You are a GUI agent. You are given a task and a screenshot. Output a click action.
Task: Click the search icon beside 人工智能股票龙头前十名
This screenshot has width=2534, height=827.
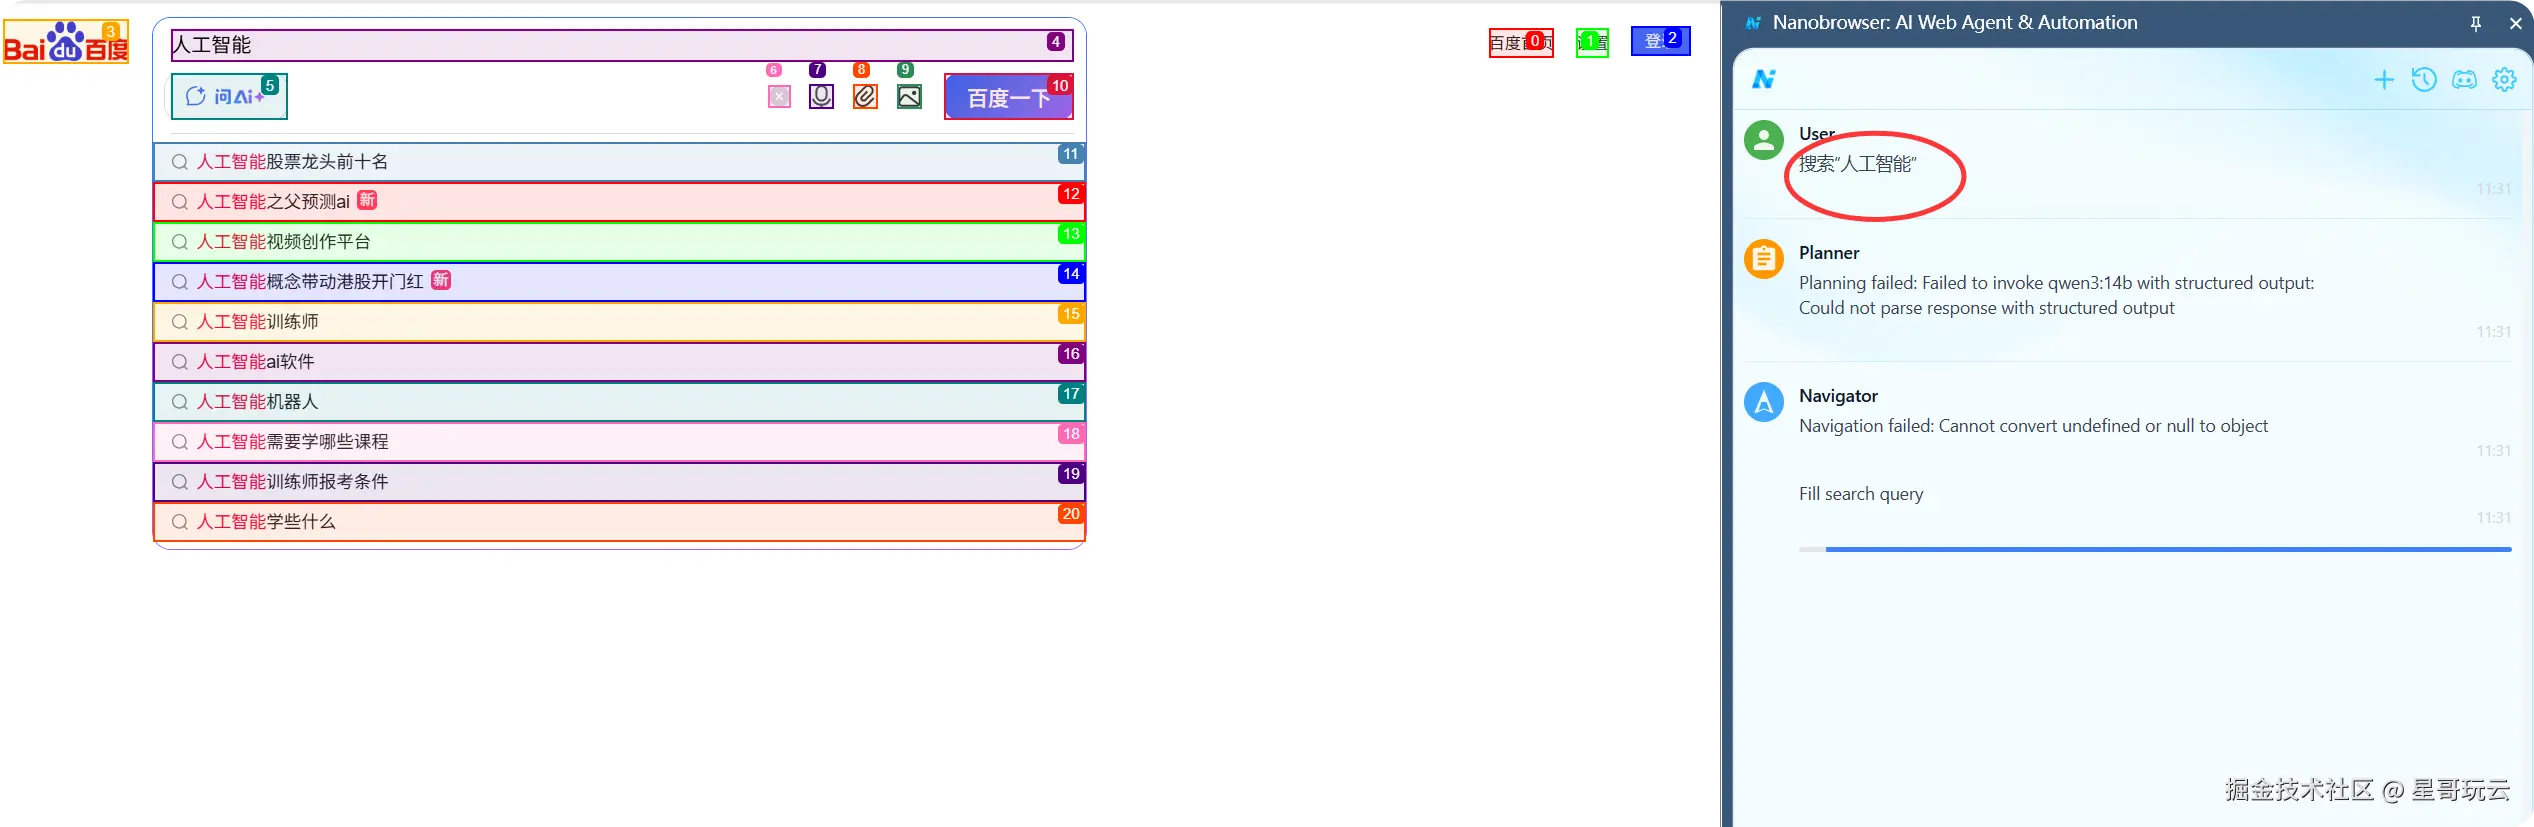point(180,162)
